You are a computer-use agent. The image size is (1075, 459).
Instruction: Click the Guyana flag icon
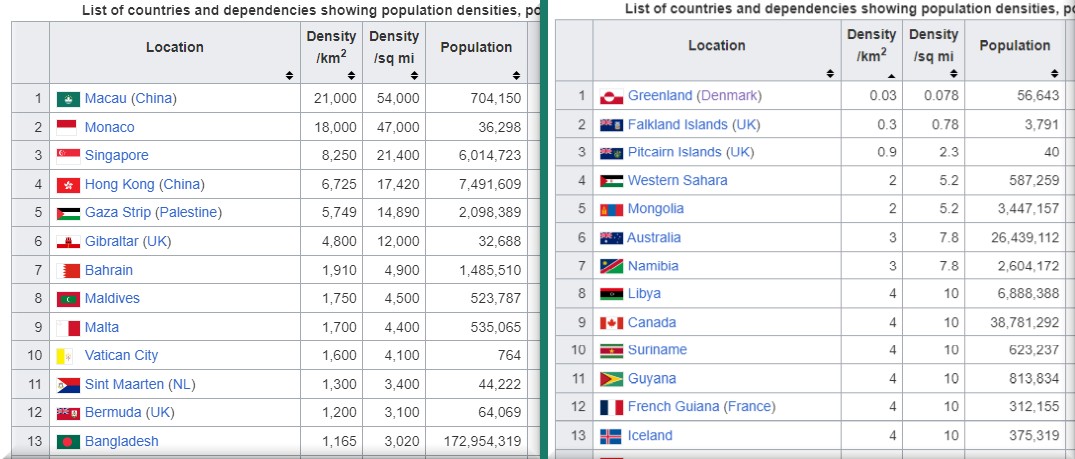coord(611,379)
